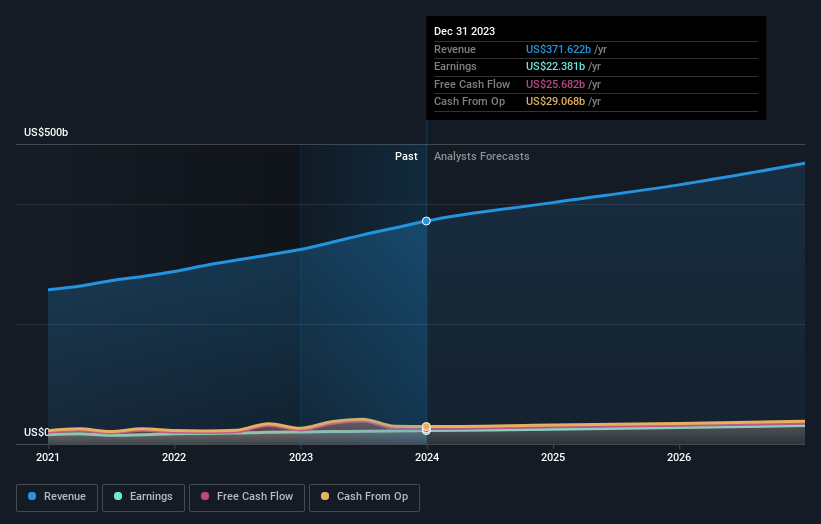Click the US$29.068b cash from op value
821x524 pixels.
point(555,102)
